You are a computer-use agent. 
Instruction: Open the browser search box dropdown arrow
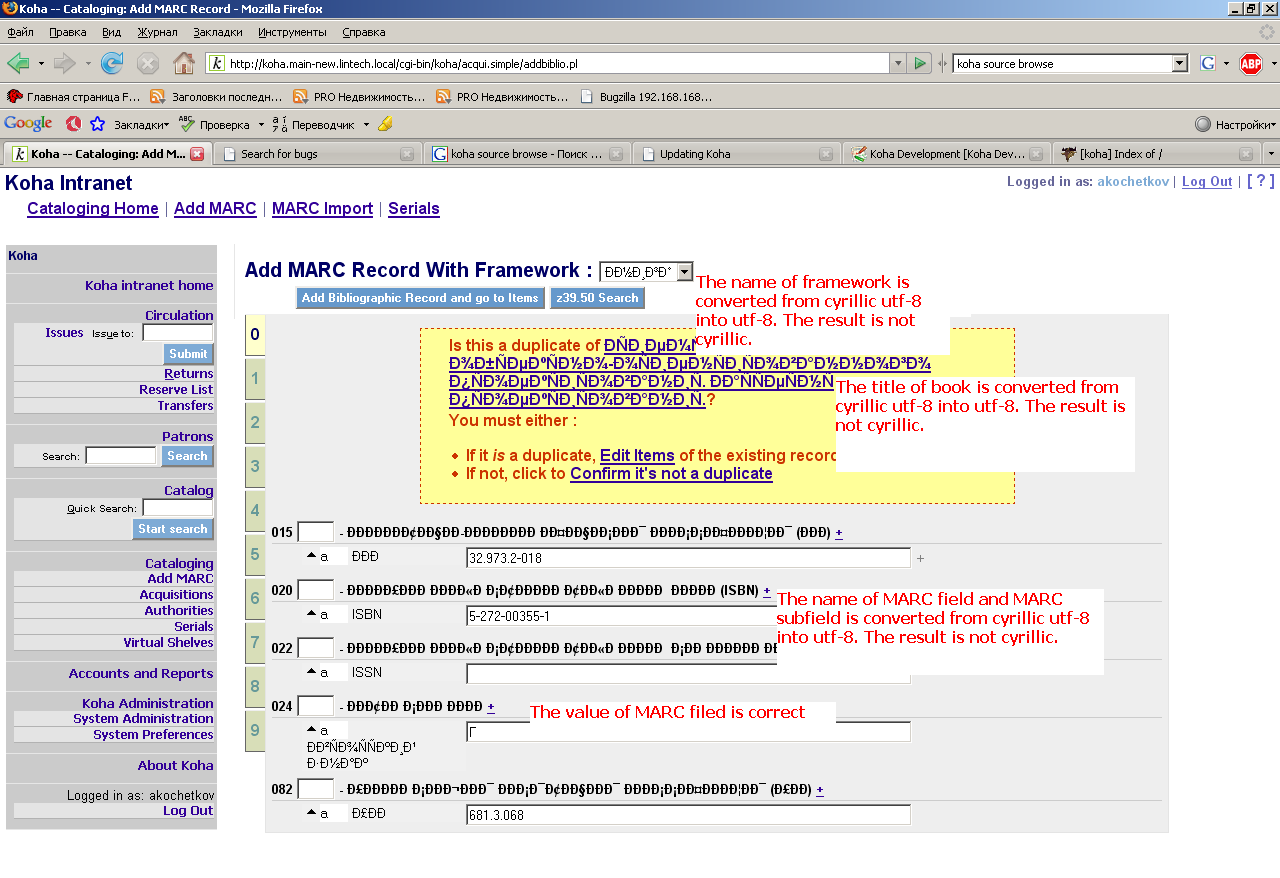click(1179, 64)
